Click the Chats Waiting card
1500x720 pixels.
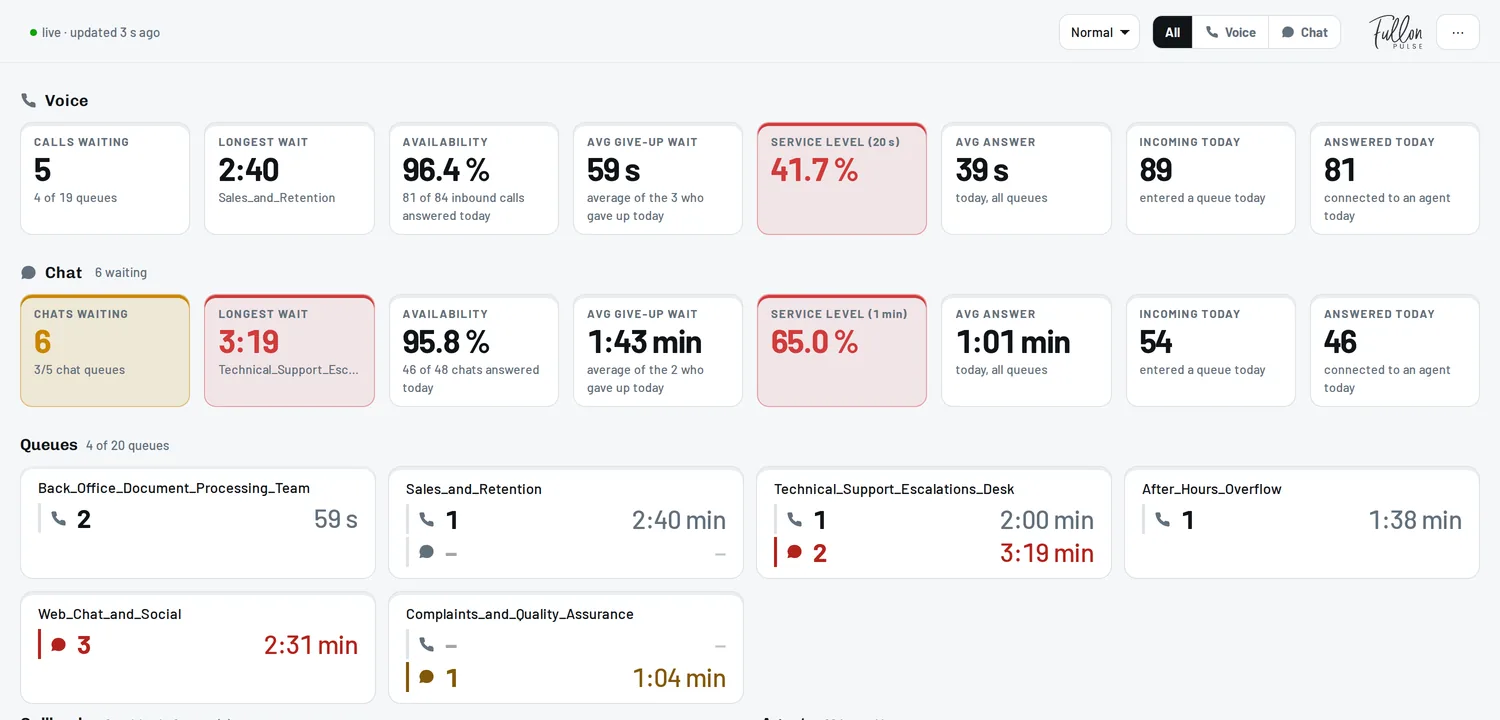105,351
